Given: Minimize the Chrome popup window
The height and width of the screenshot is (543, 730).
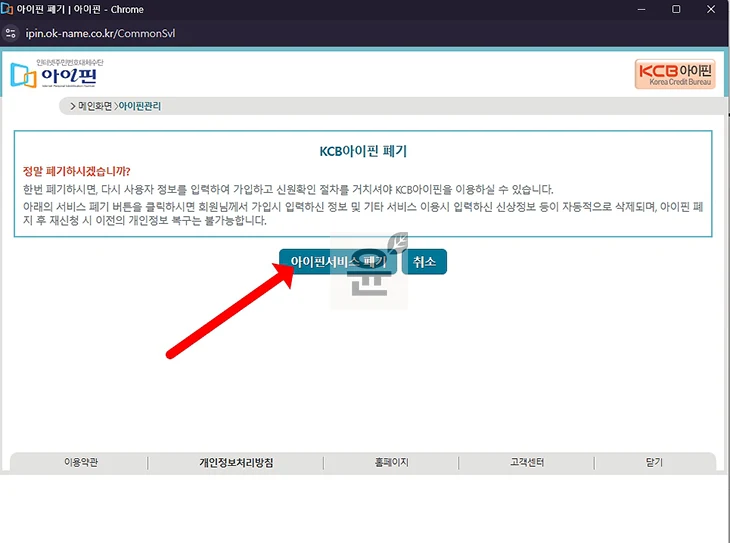Looking at the screenshot, I should coord(632,9).
